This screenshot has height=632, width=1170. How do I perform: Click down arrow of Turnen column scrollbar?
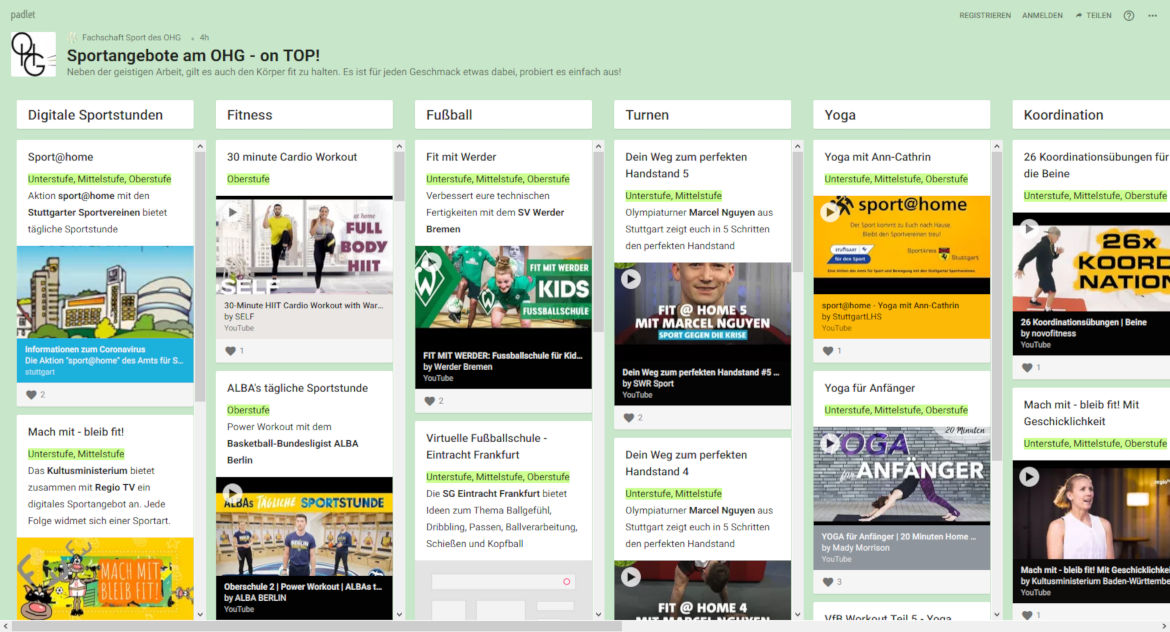798,615
